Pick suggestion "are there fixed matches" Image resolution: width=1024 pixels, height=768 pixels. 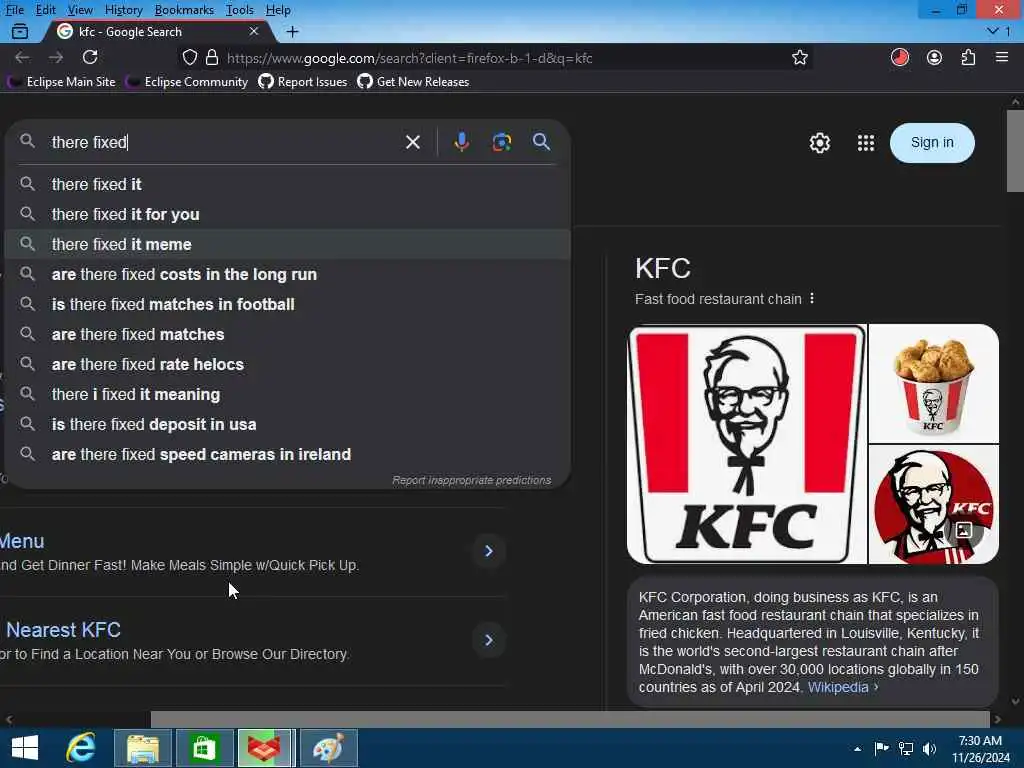[x=287, y=334]
